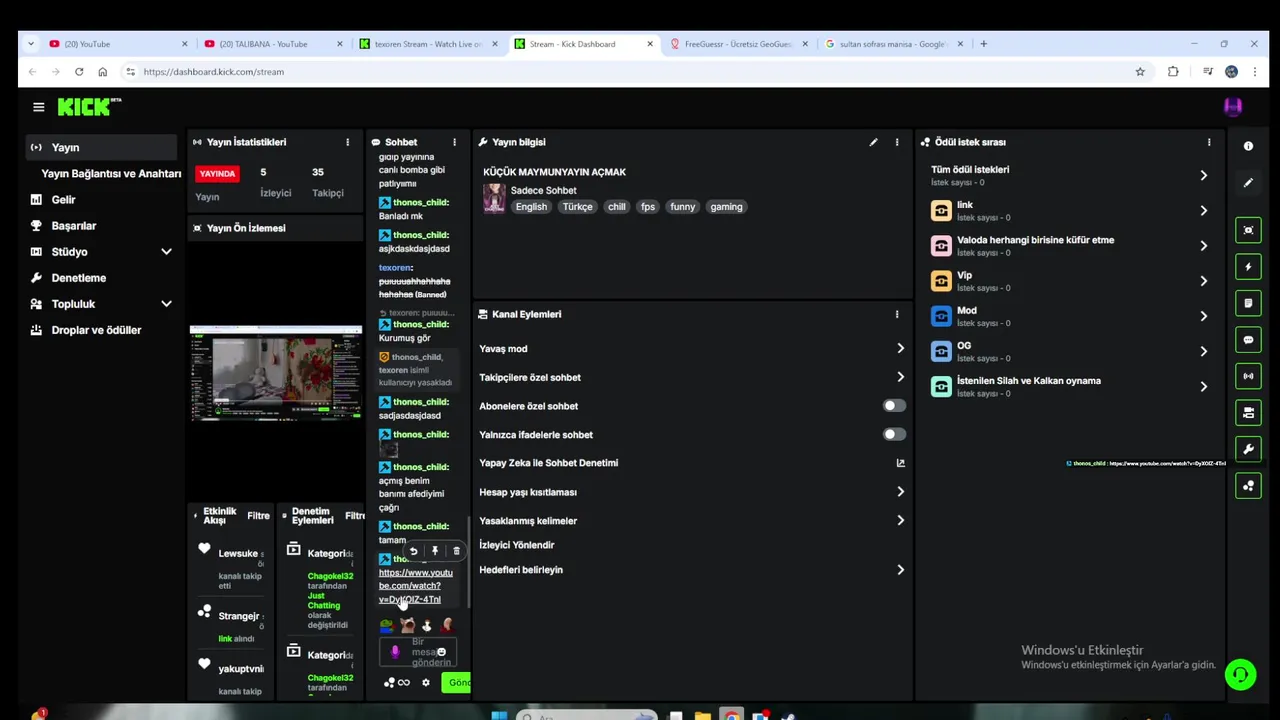Toggle the chat bubble icon in right sidebar
1280x720 pixels.
click(1248, 340)
